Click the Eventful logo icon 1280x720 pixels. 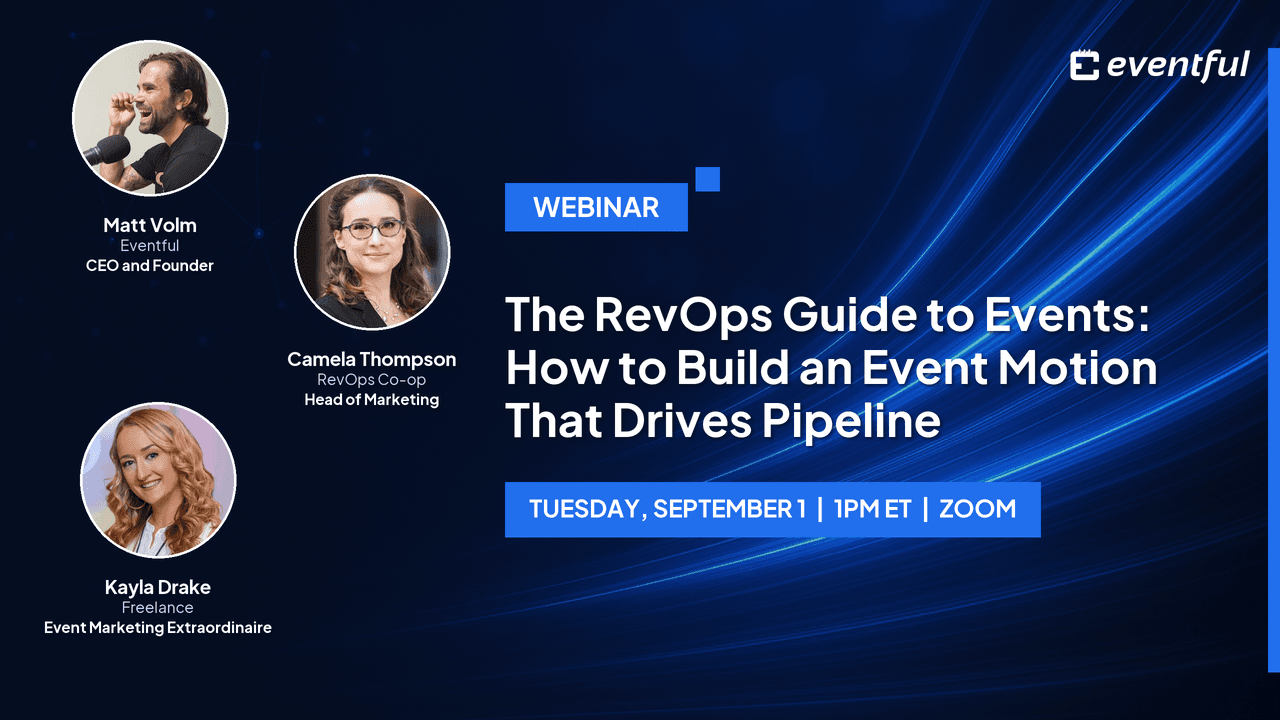1084,66
